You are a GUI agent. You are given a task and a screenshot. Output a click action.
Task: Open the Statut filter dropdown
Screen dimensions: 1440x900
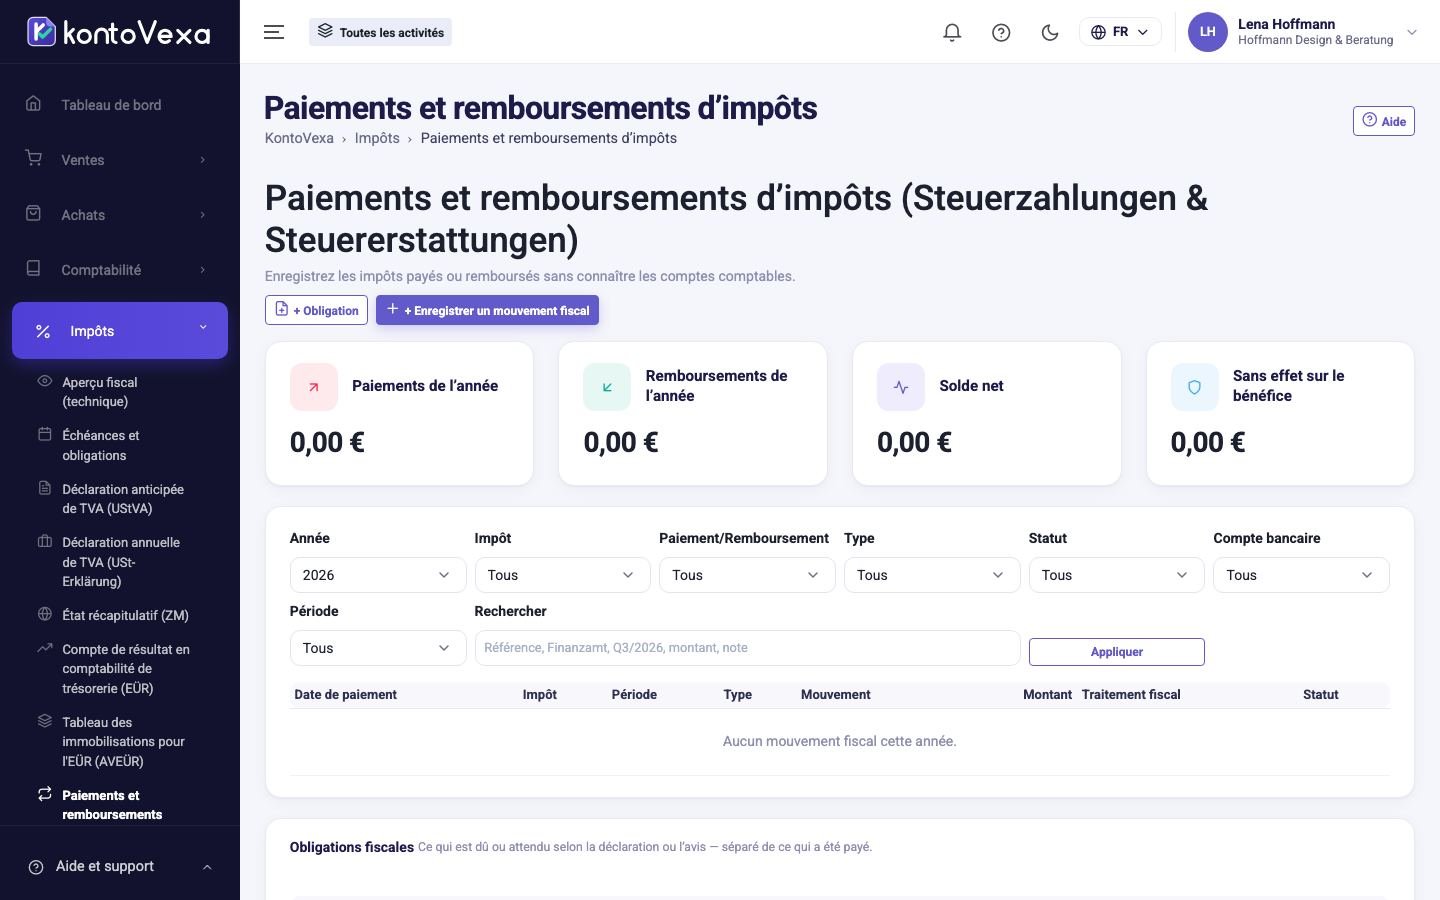click(x=1116, y=575)
